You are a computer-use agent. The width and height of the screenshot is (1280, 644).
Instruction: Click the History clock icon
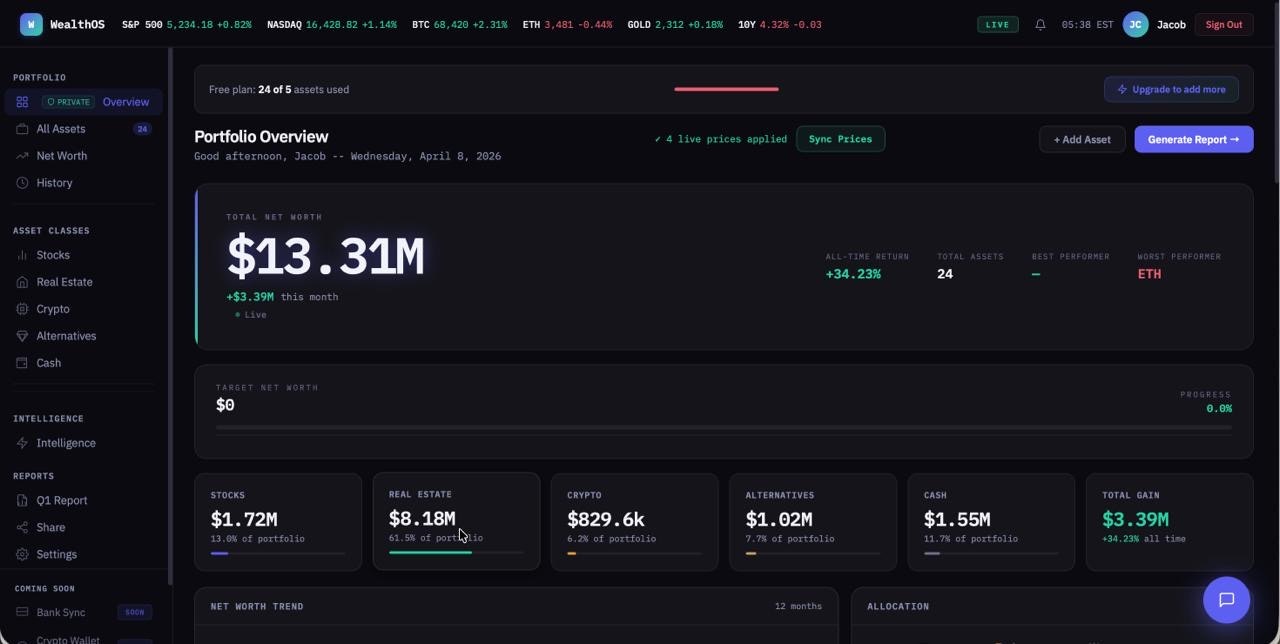pyautogui.click(x=22, y=183)
